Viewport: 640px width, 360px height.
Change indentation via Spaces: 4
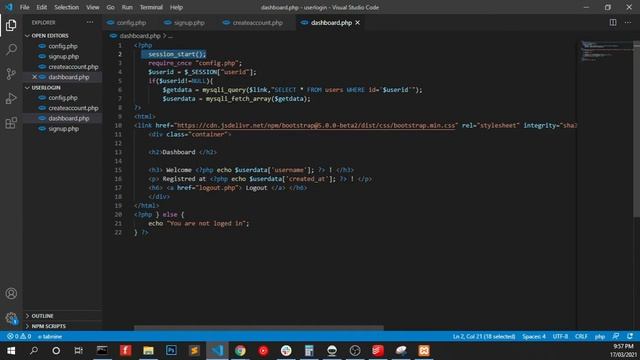(533, 336)
